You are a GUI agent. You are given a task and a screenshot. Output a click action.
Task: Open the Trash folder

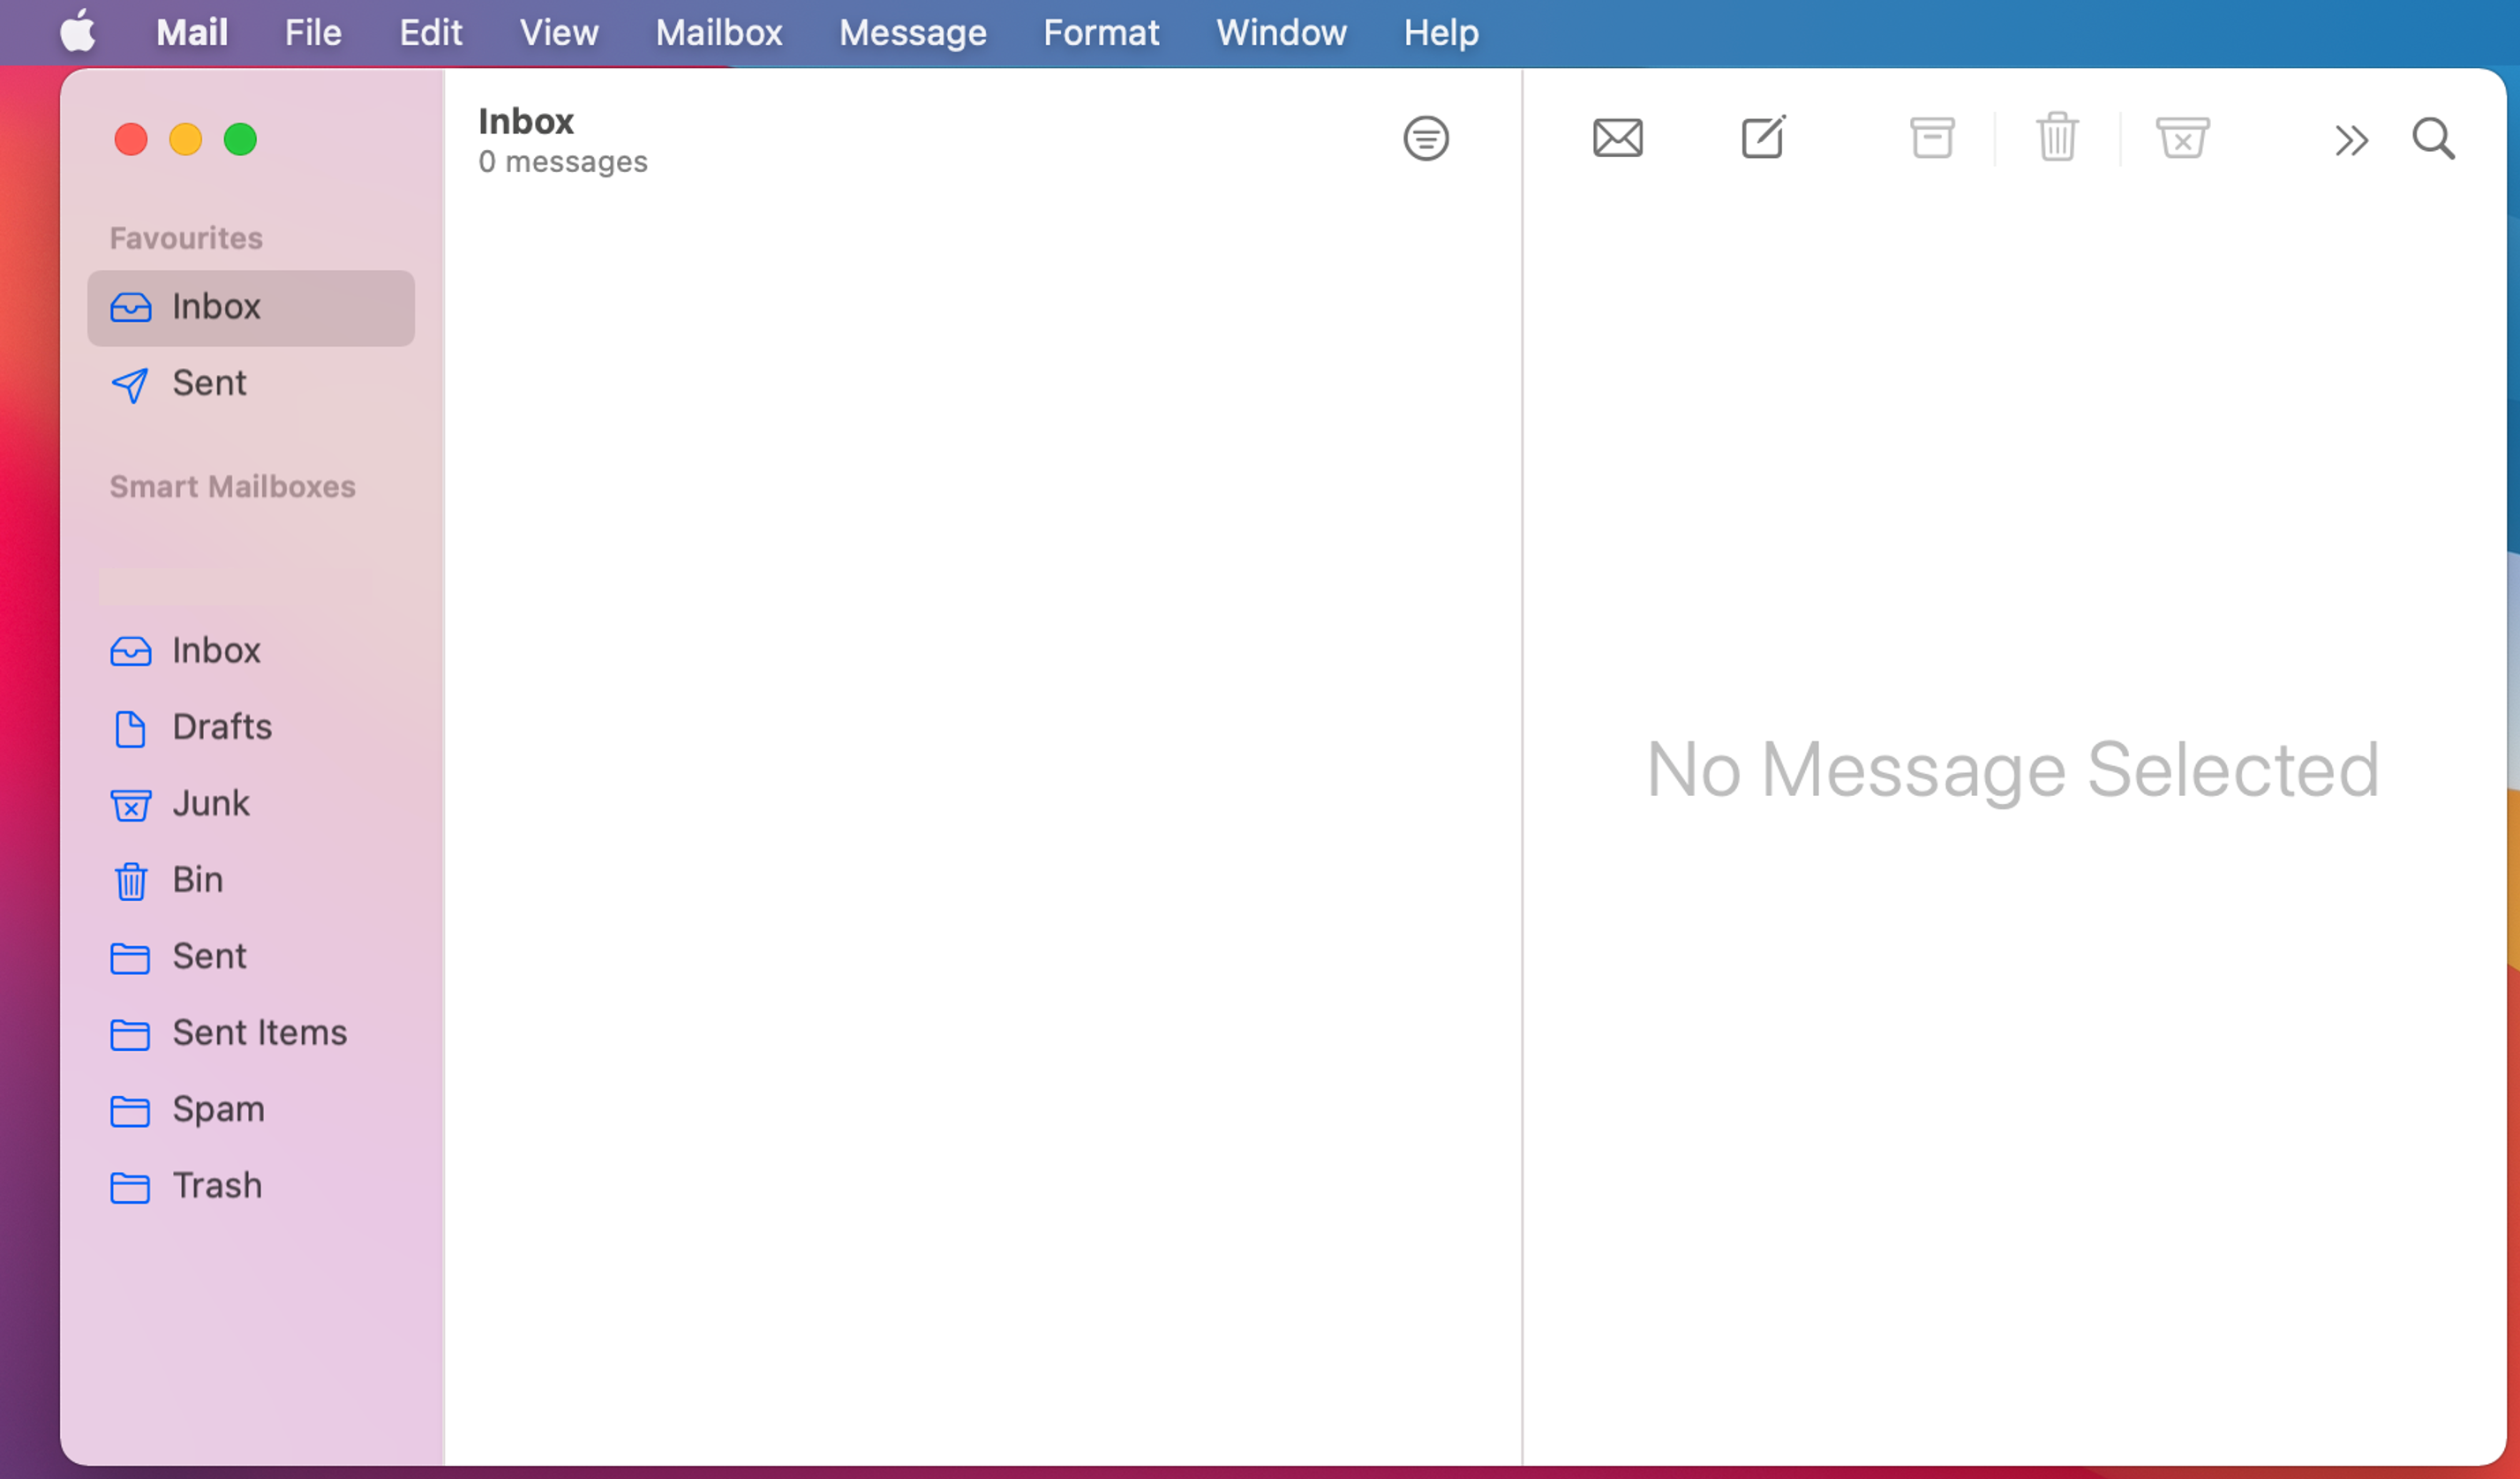point(217,1186)
